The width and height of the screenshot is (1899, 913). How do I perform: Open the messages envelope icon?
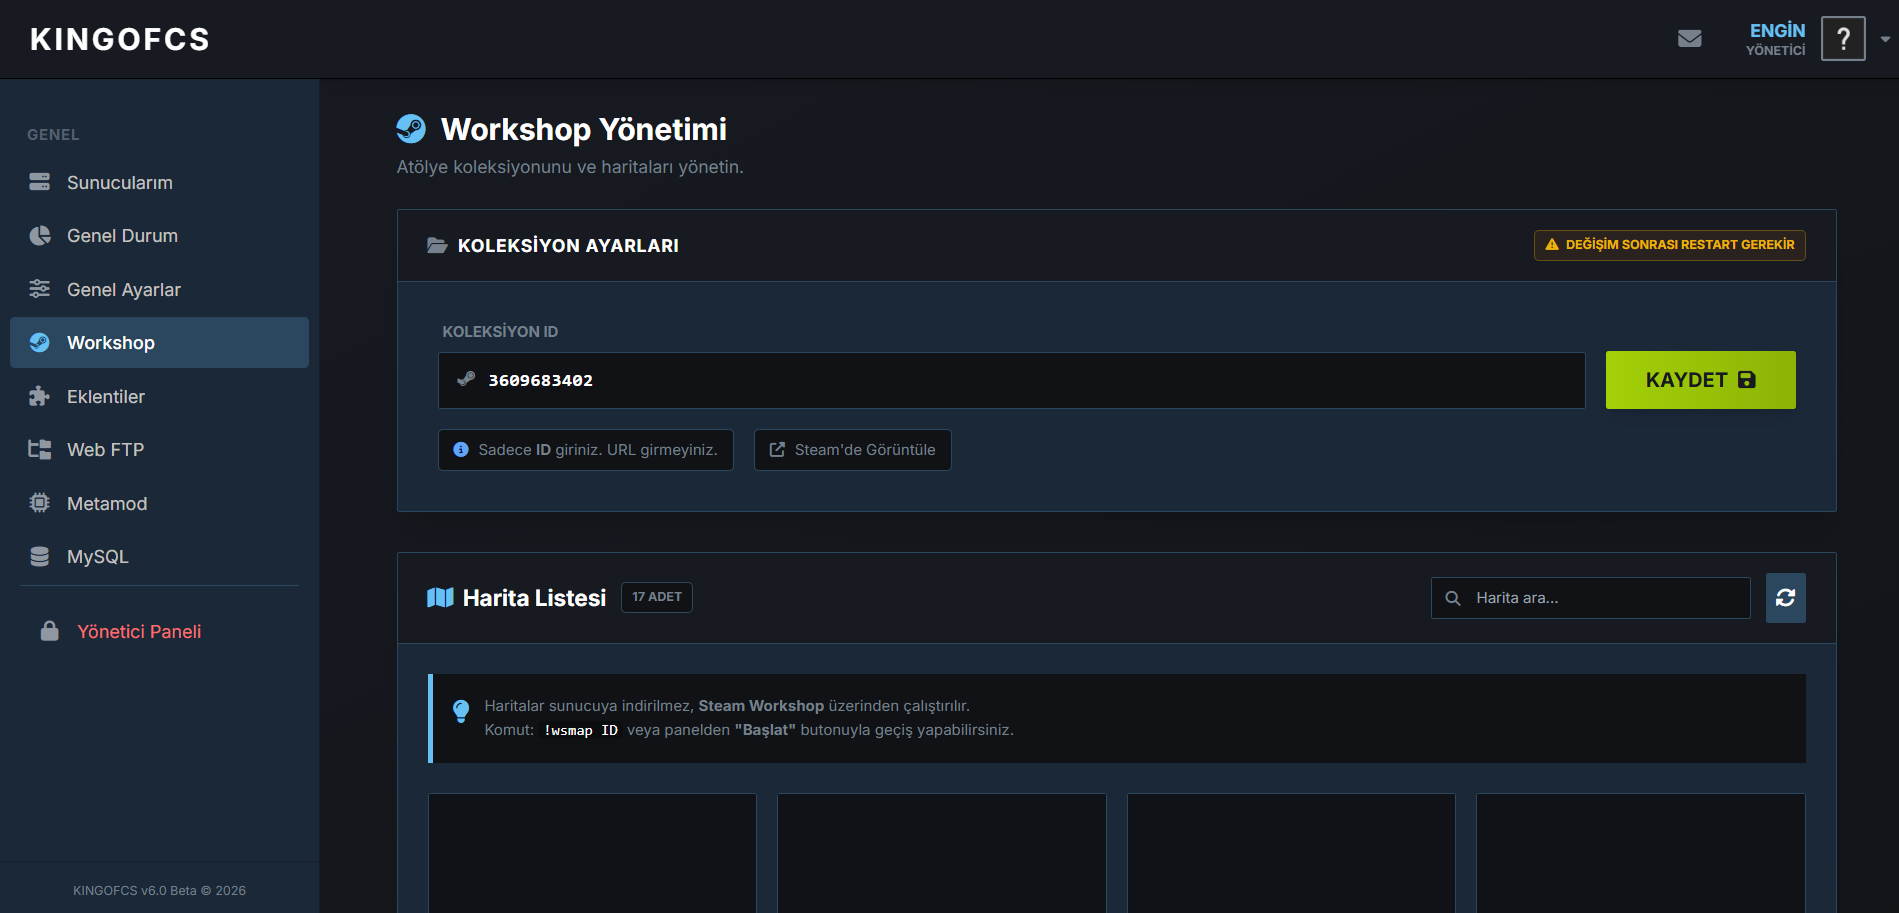pyautogui.click(x=1690, y=39)
